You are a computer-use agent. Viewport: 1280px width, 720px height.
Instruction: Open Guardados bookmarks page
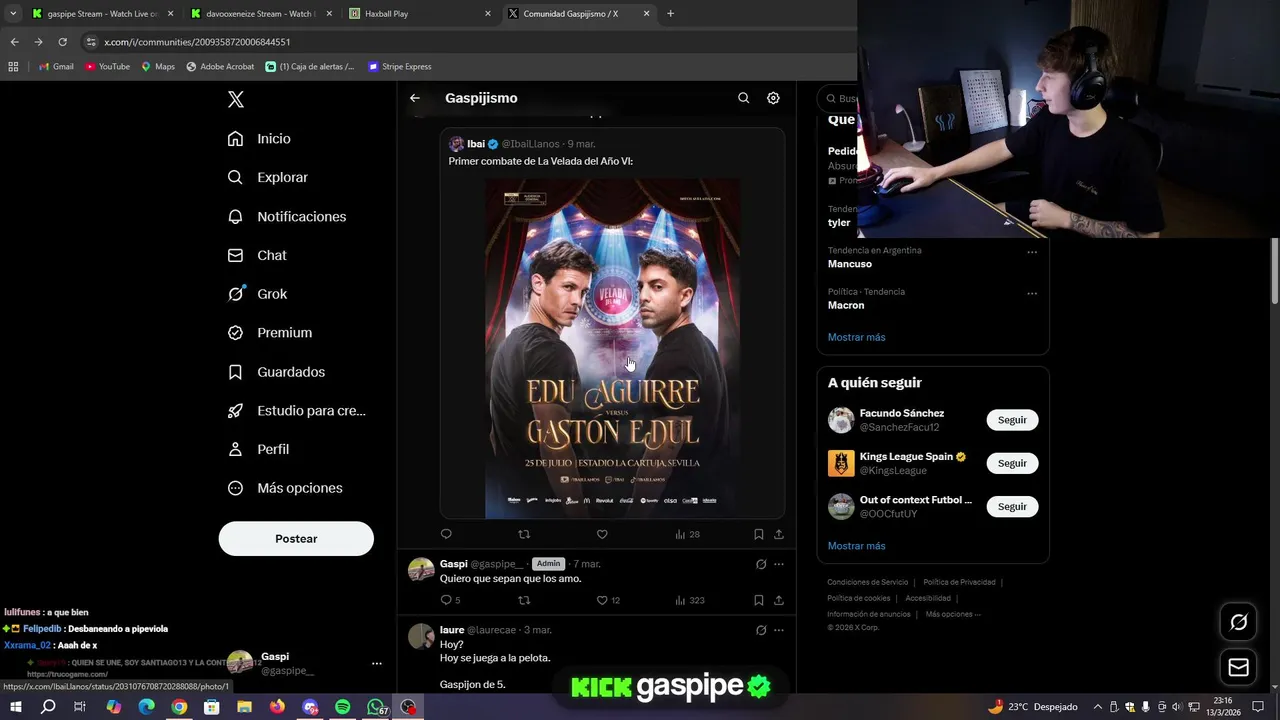tap(276, 371)
